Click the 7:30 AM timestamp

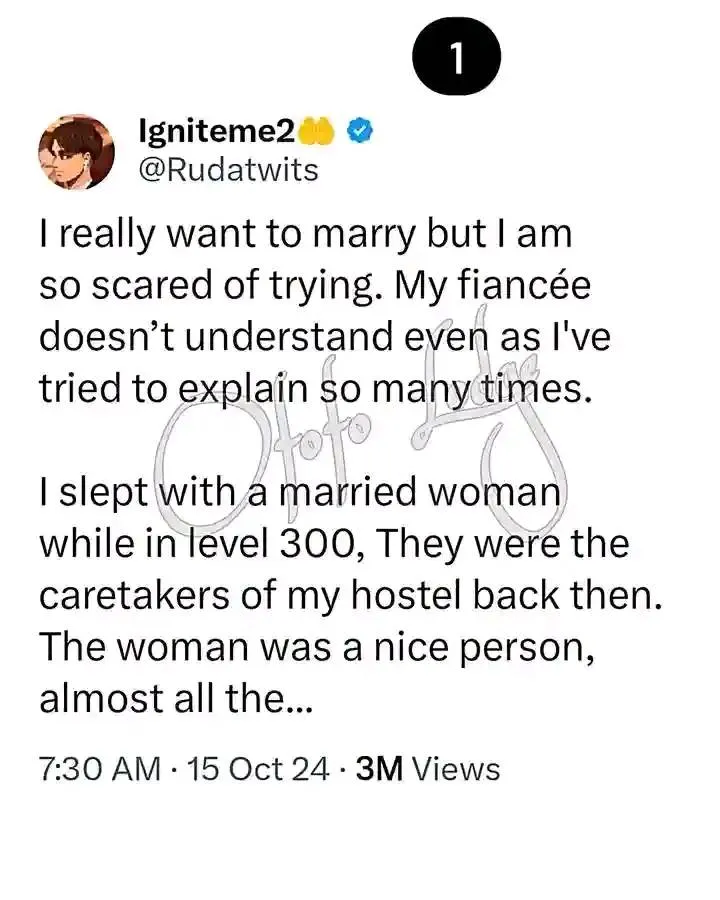100,769
